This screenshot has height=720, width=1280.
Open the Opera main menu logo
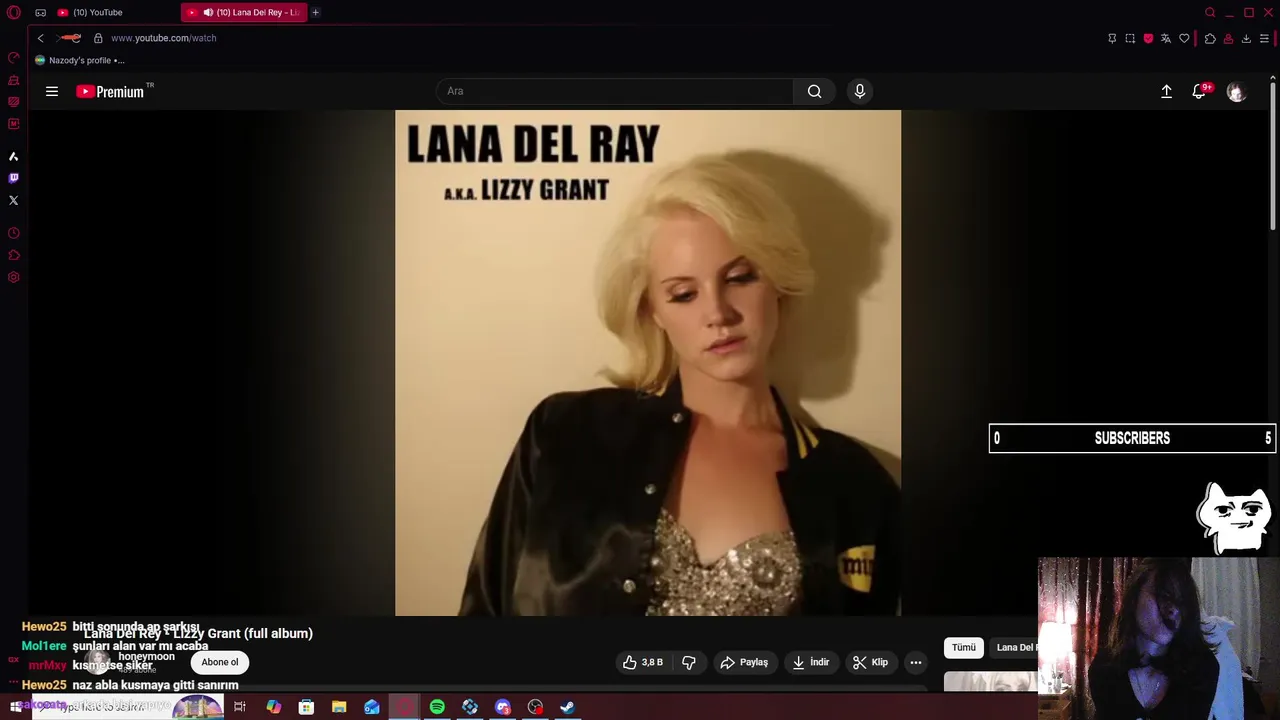pos(14,12)
